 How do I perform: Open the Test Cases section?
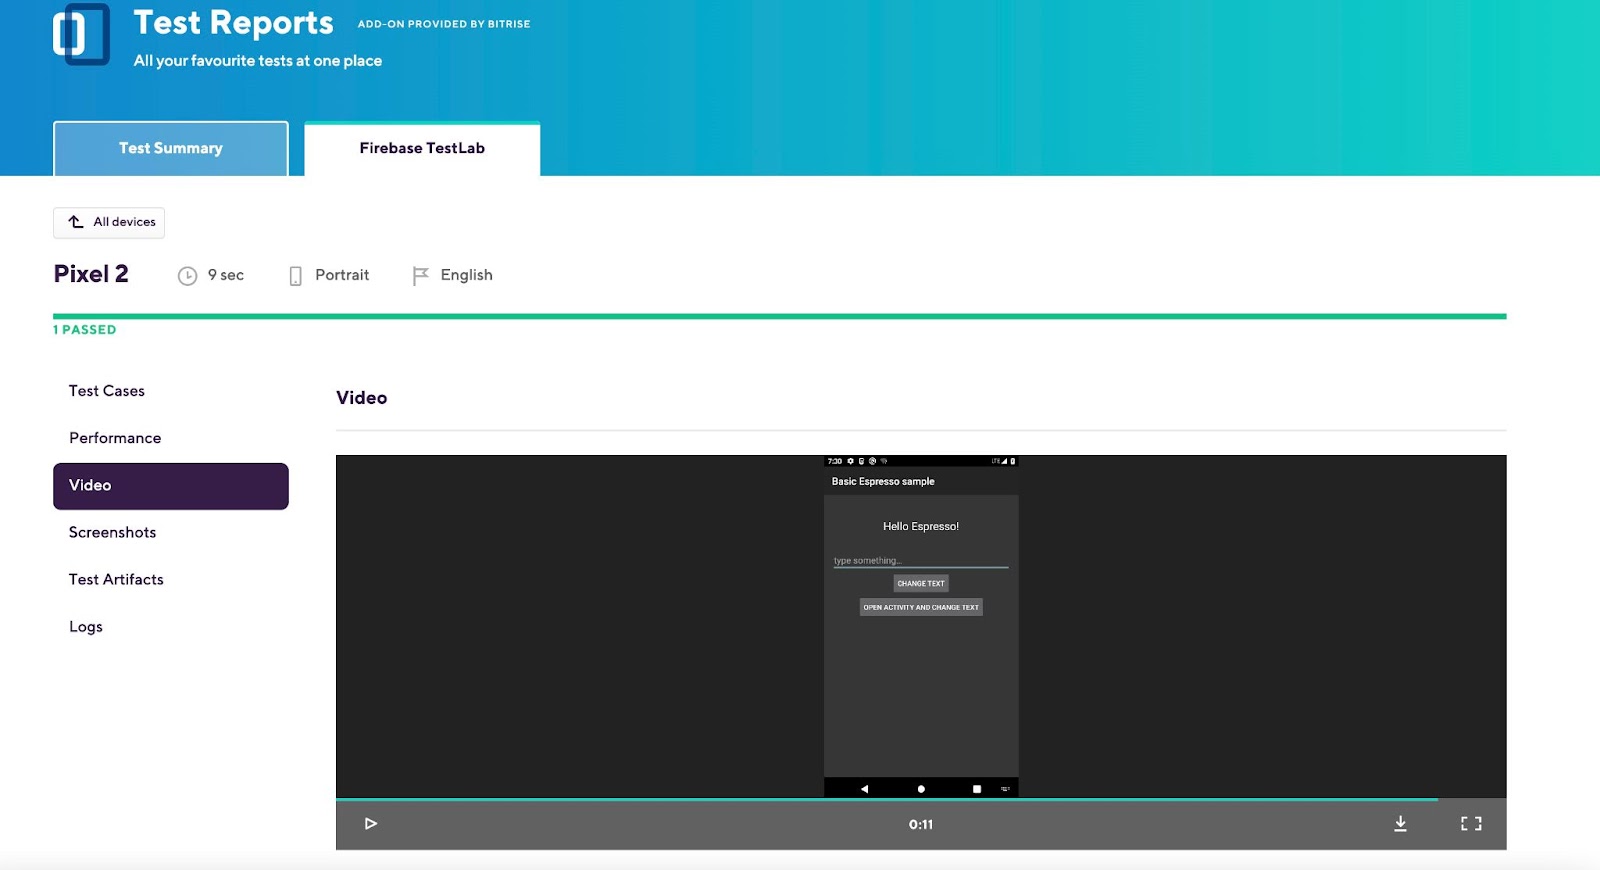pyautogui.click(x=107, y=391)
